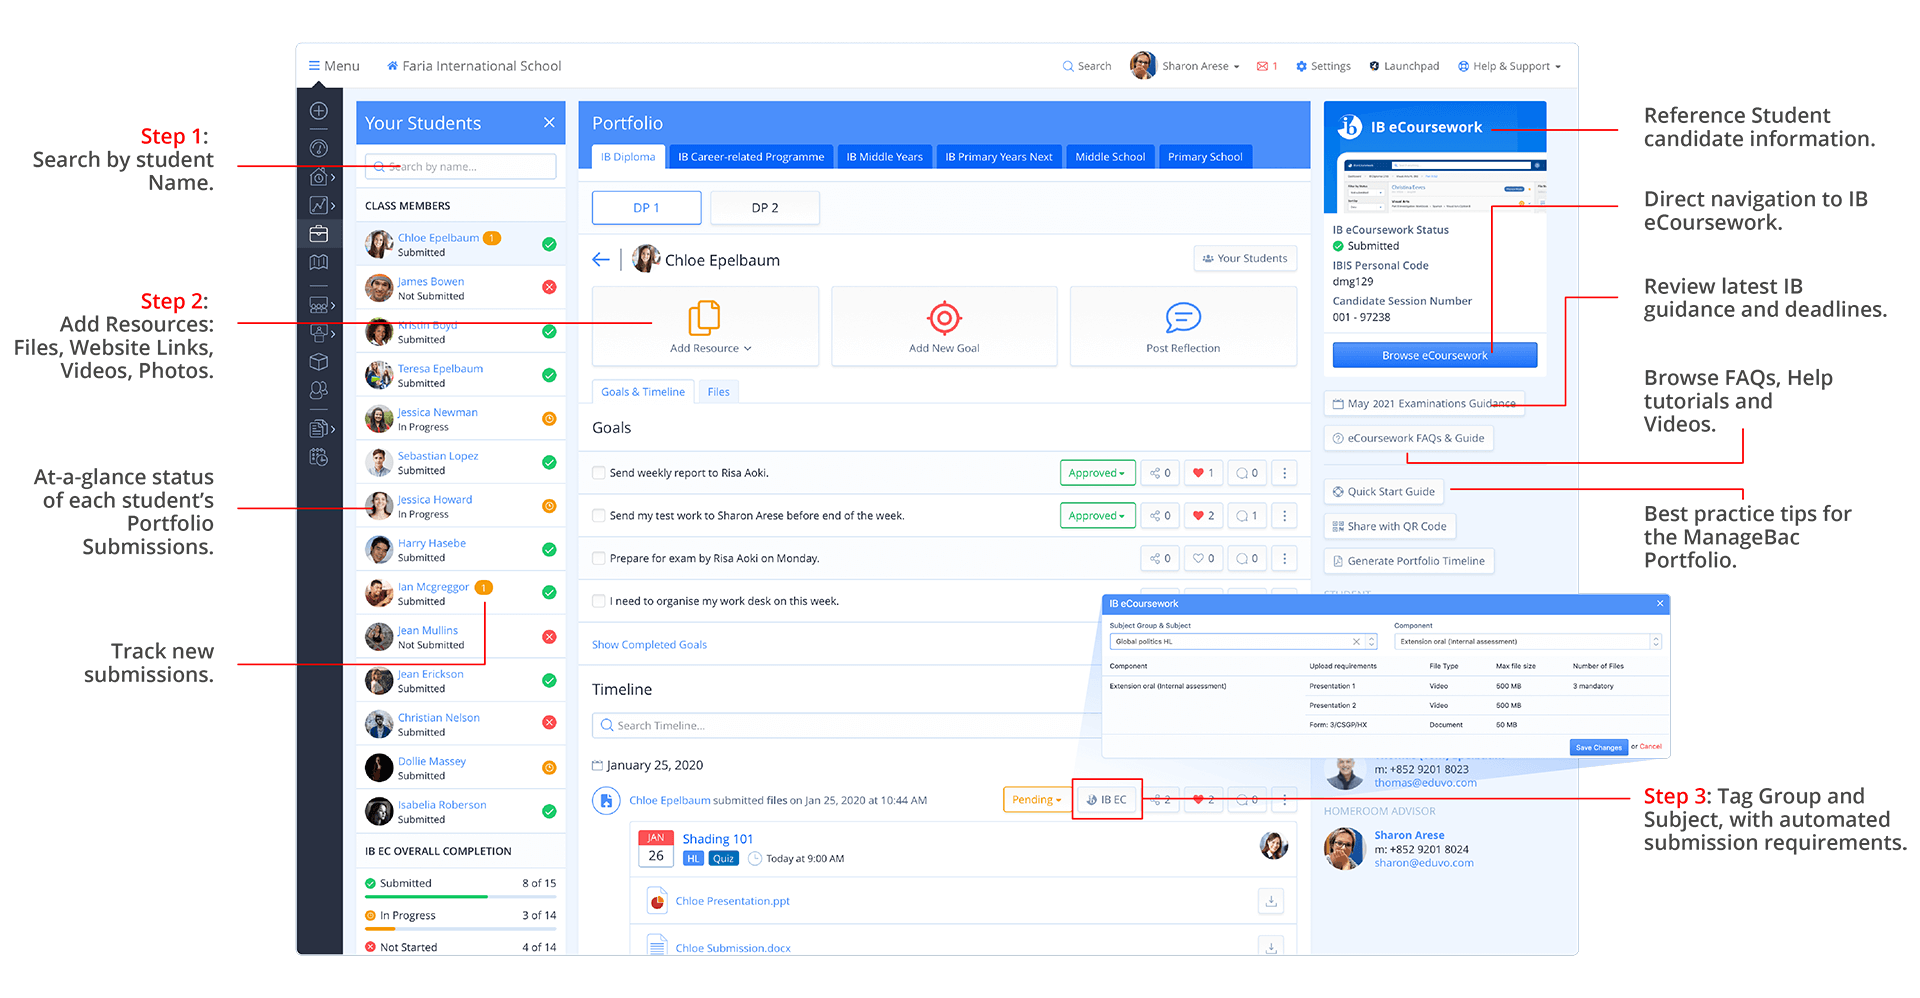Switch to IB Career-related Programme tab
Viewport: 1920px width, 998px height.
[751, 157]
